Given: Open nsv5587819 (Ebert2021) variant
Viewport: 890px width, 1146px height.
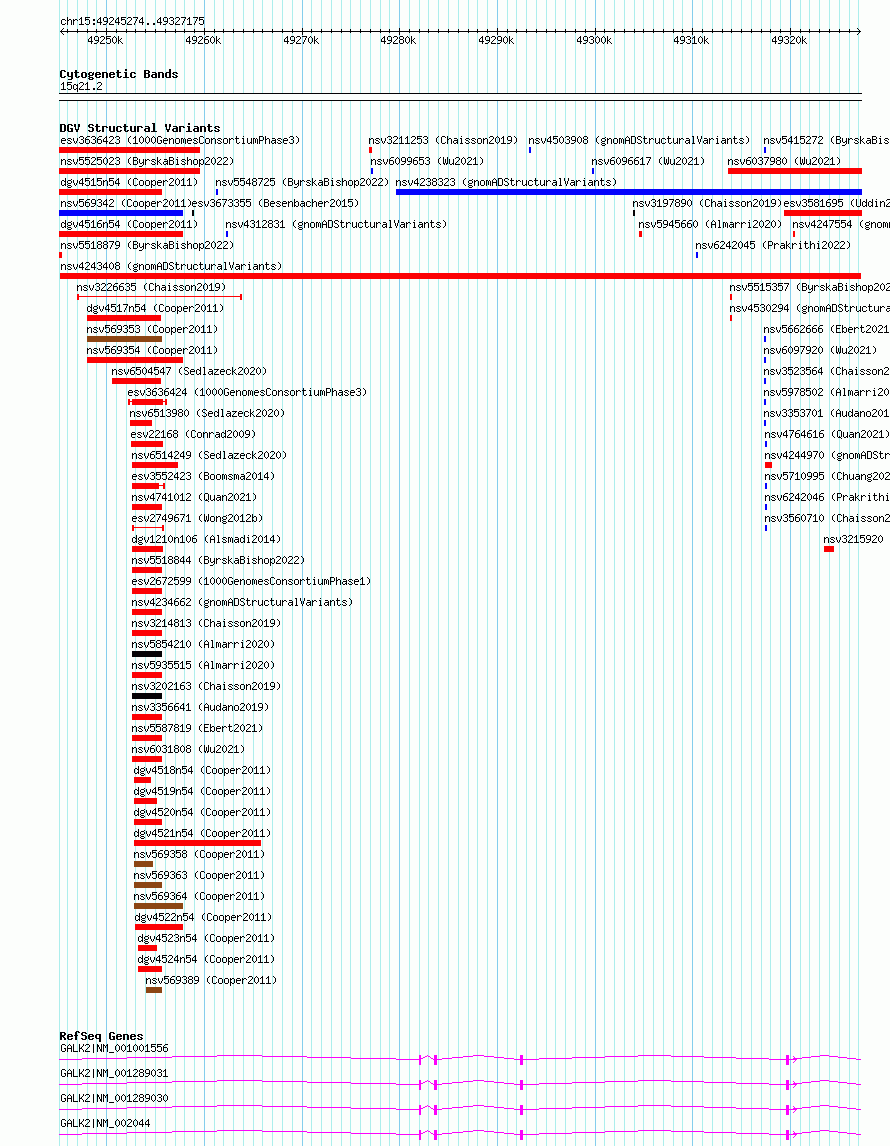Looking at the screenshot, I should click(x=197, y=729).
